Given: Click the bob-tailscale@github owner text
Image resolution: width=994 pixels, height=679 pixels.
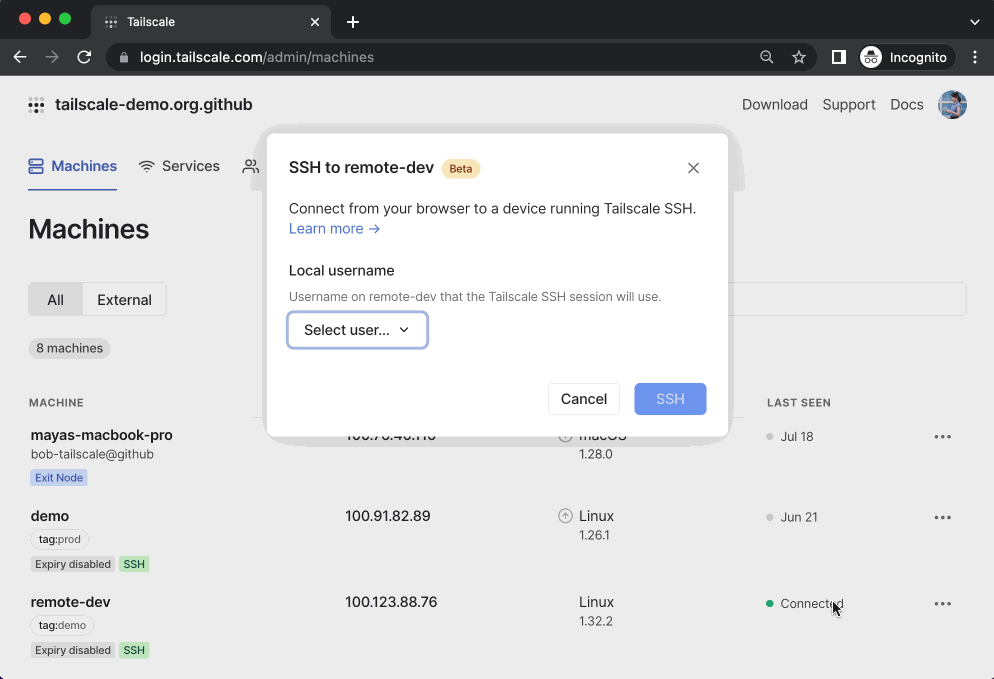Looking at the screenshot, I should point(93,455).
